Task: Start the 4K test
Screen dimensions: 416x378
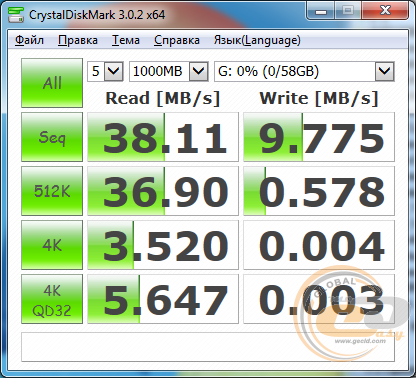Action: point(52,245)
